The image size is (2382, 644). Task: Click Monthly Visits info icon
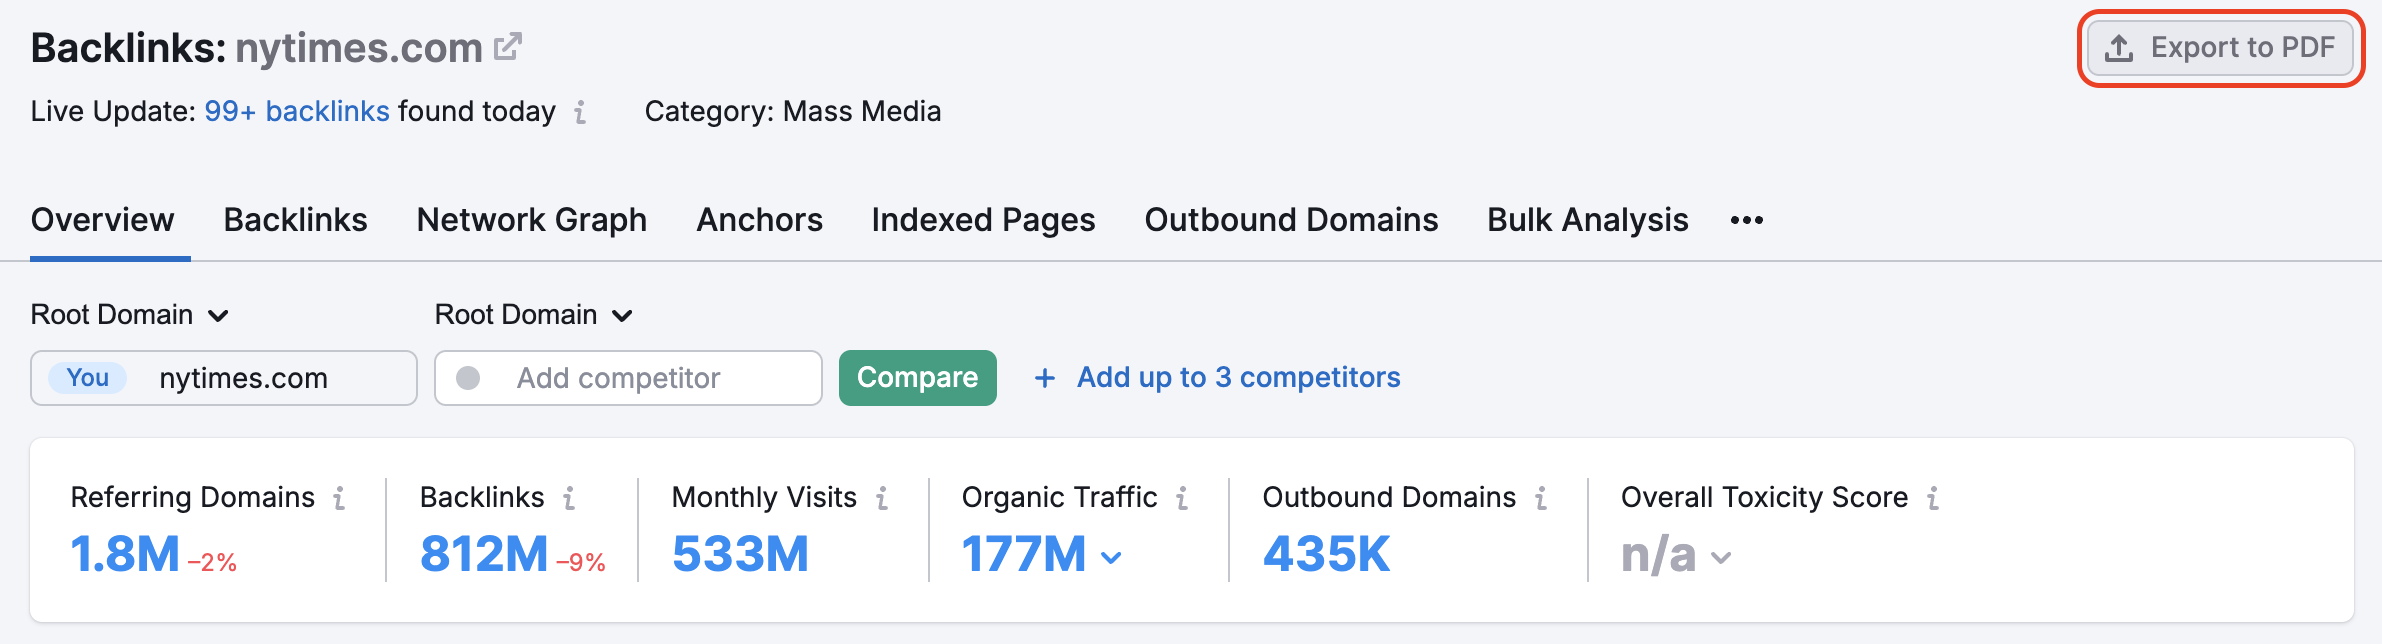click(882, 498)
